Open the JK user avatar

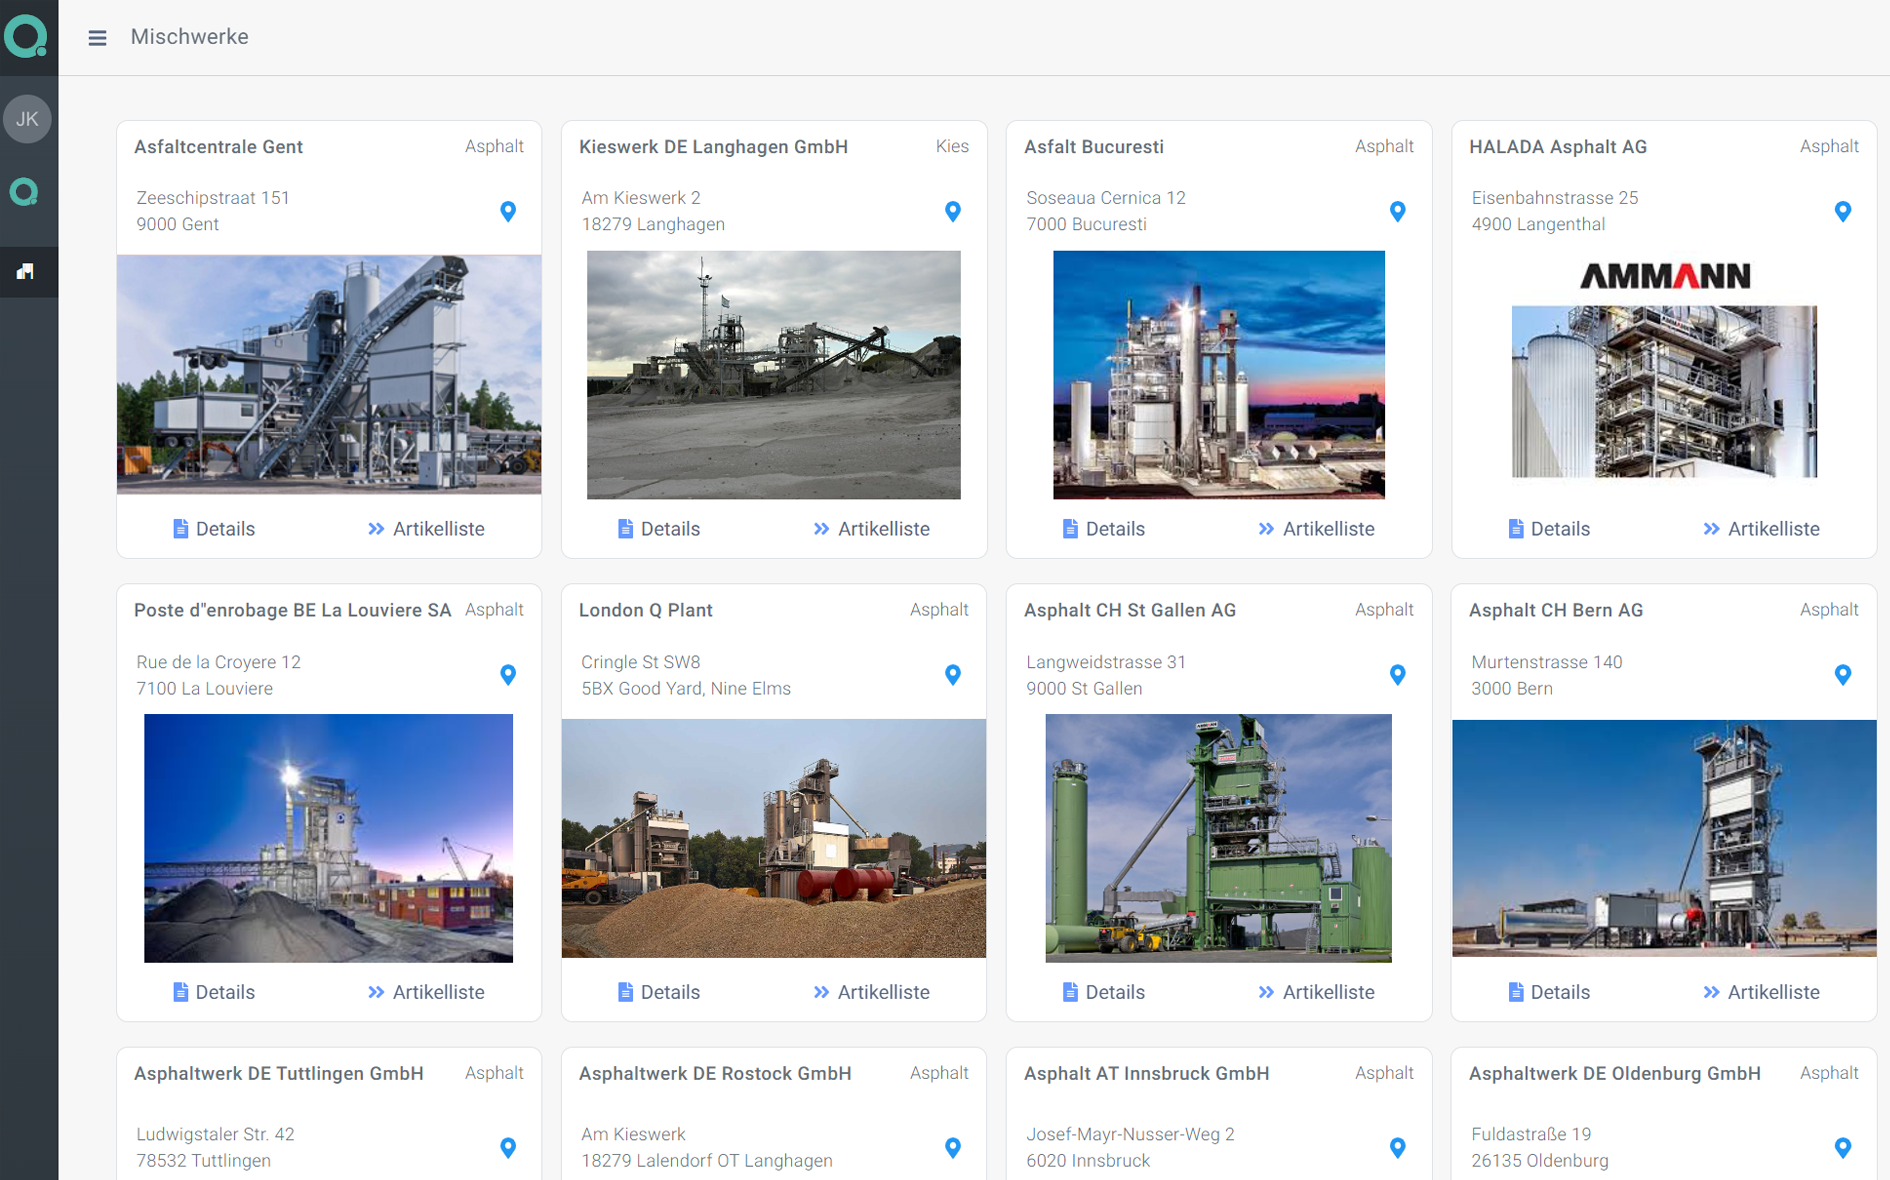pos(27,119)
